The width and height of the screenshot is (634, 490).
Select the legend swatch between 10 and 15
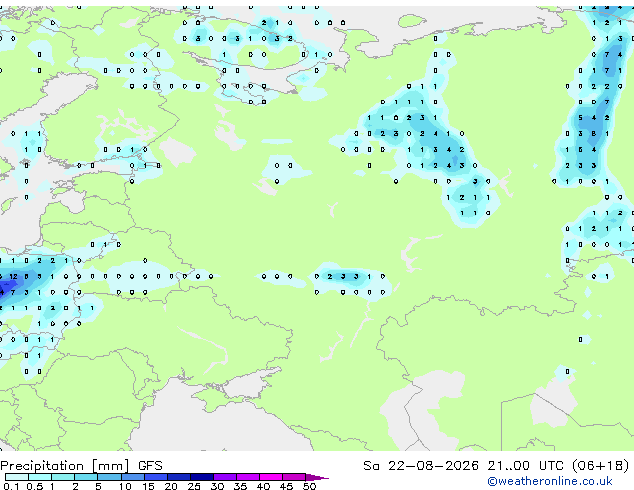[x=132, y=477]
